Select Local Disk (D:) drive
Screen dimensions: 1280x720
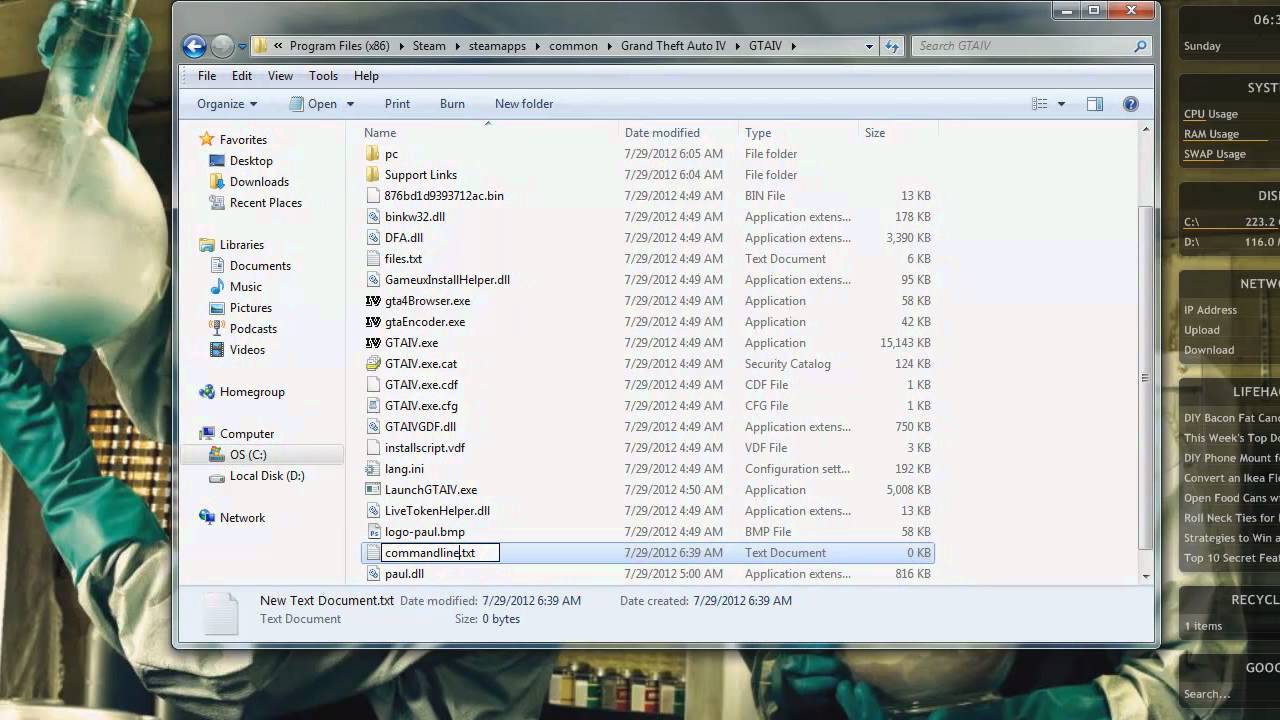tap(267, 476)
